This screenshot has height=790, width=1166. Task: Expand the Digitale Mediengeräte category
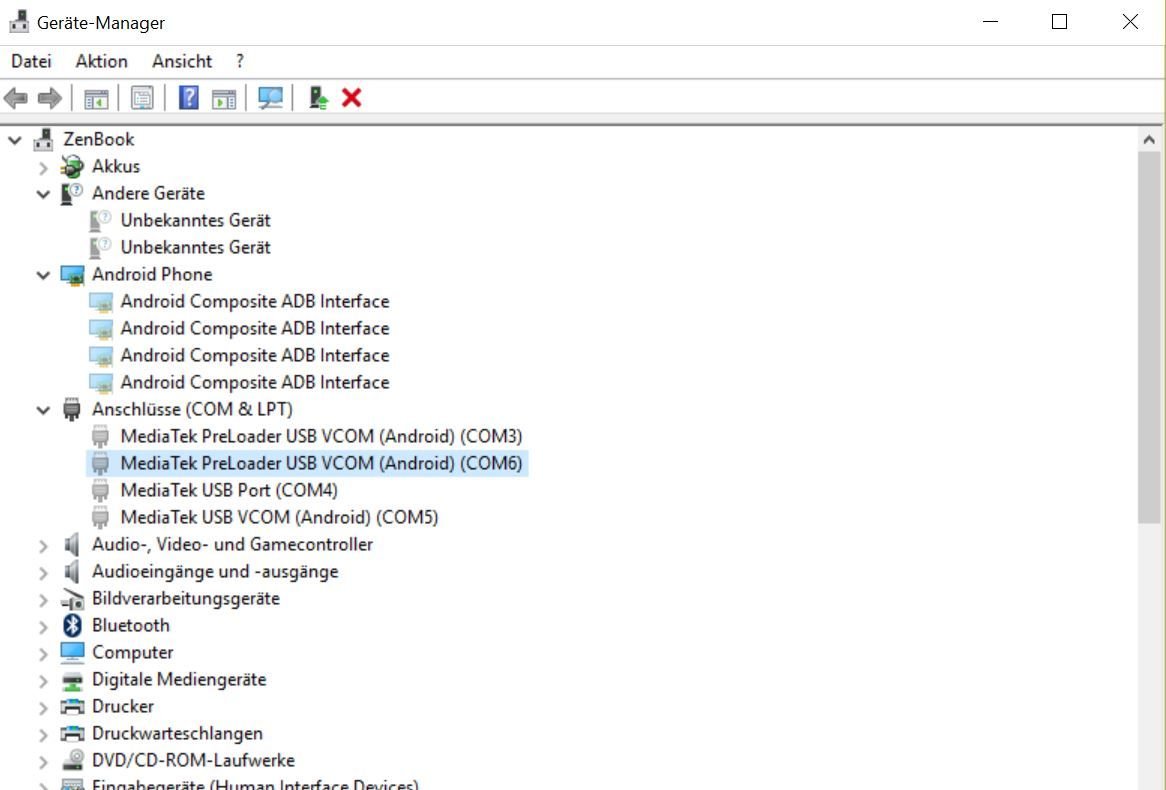43,681
